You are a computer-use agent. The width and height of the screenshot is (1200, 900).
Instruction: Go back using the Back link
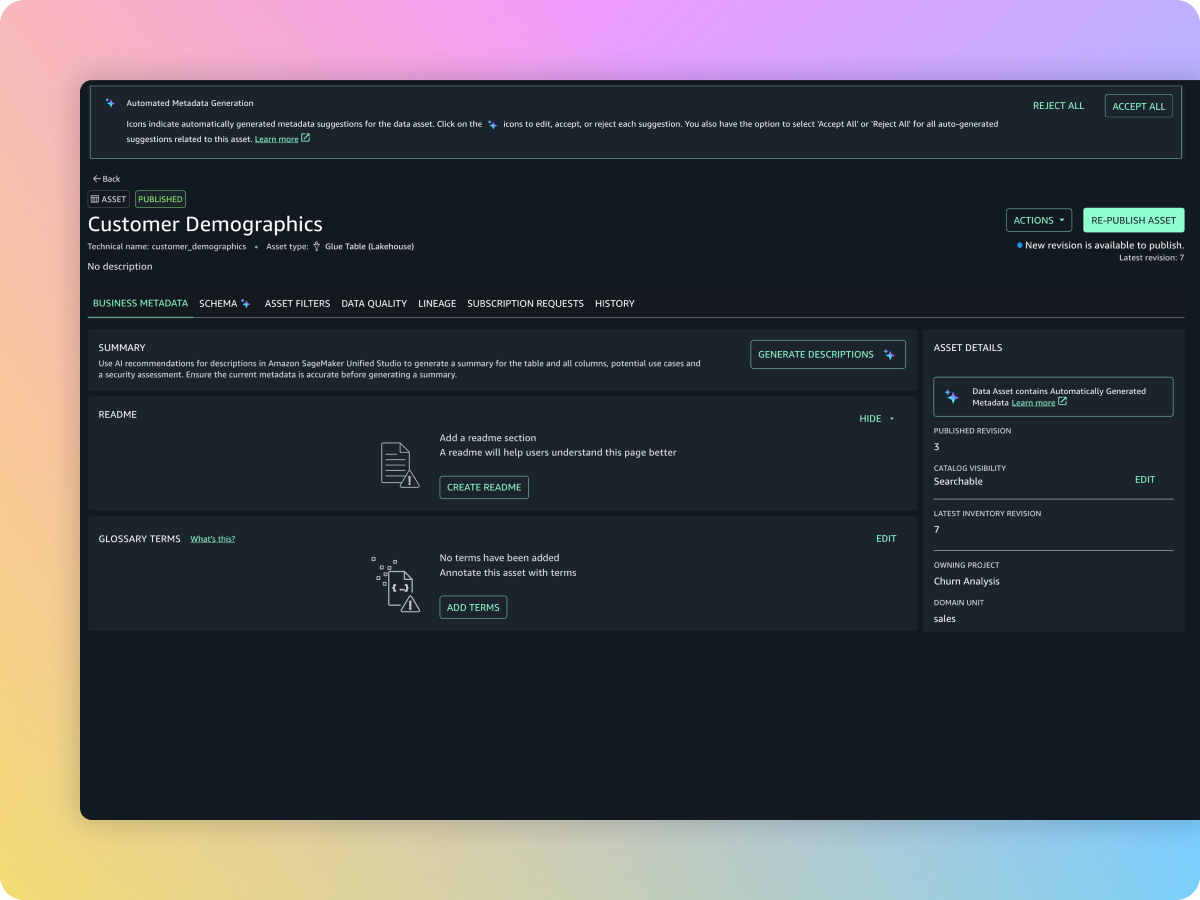pyautogui.click(x=106, y=179)
